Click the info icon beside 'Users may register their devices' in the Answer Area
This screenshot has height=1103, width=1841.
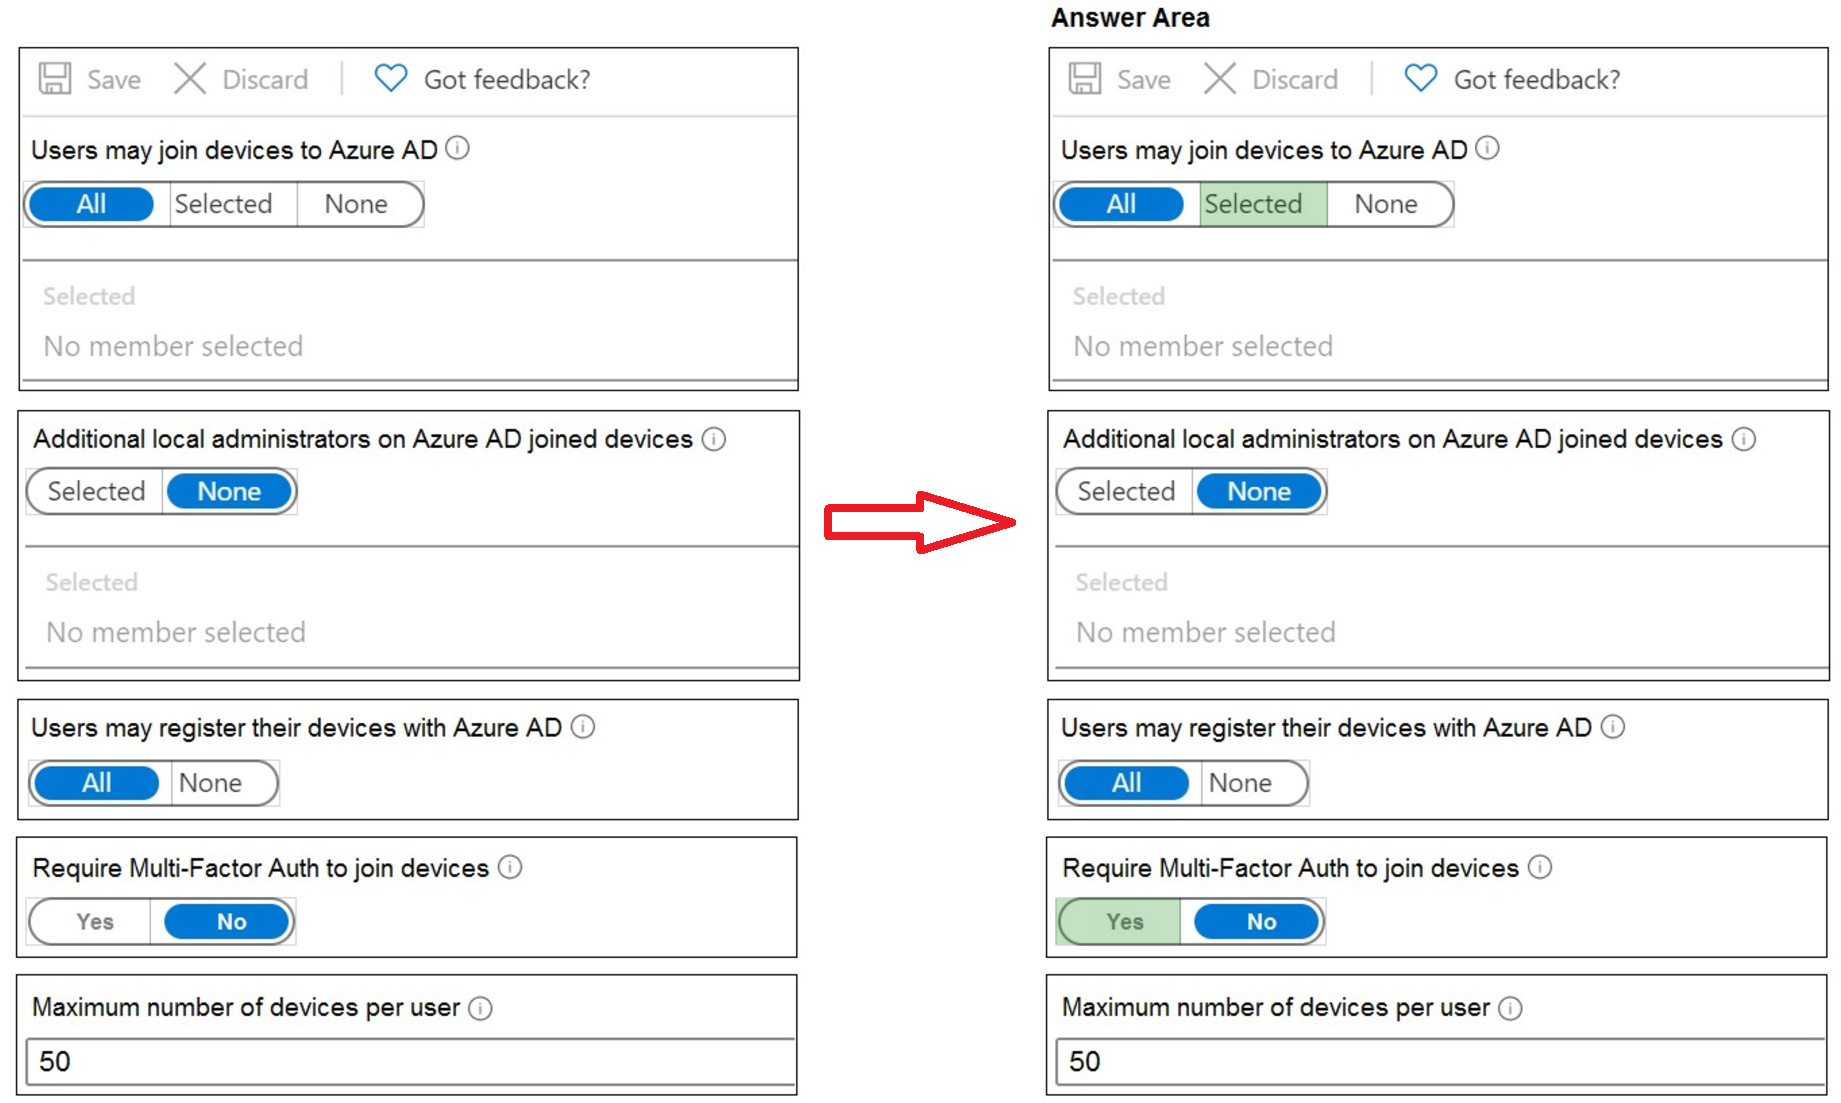coord(1613,727)
